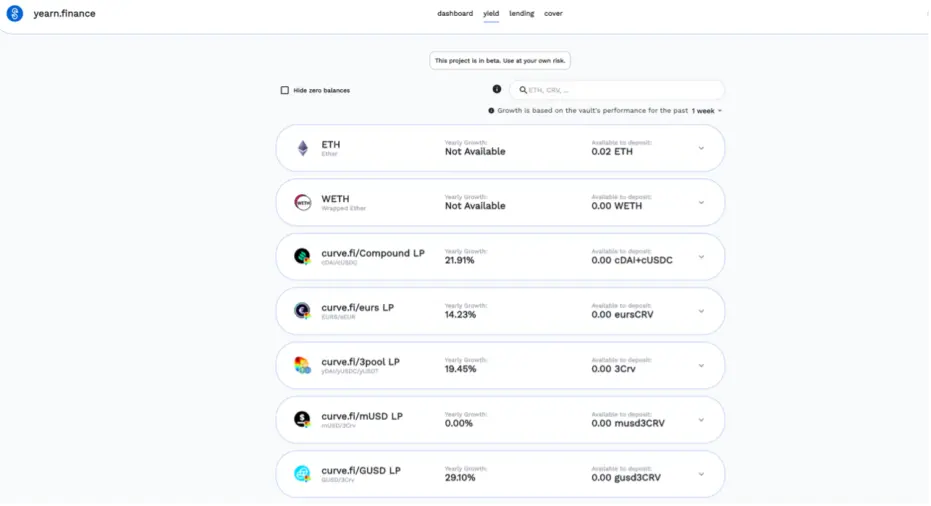The image size is (931, 506).
Task: Click the ETH vault diamond icon
Action: (303, 148)
